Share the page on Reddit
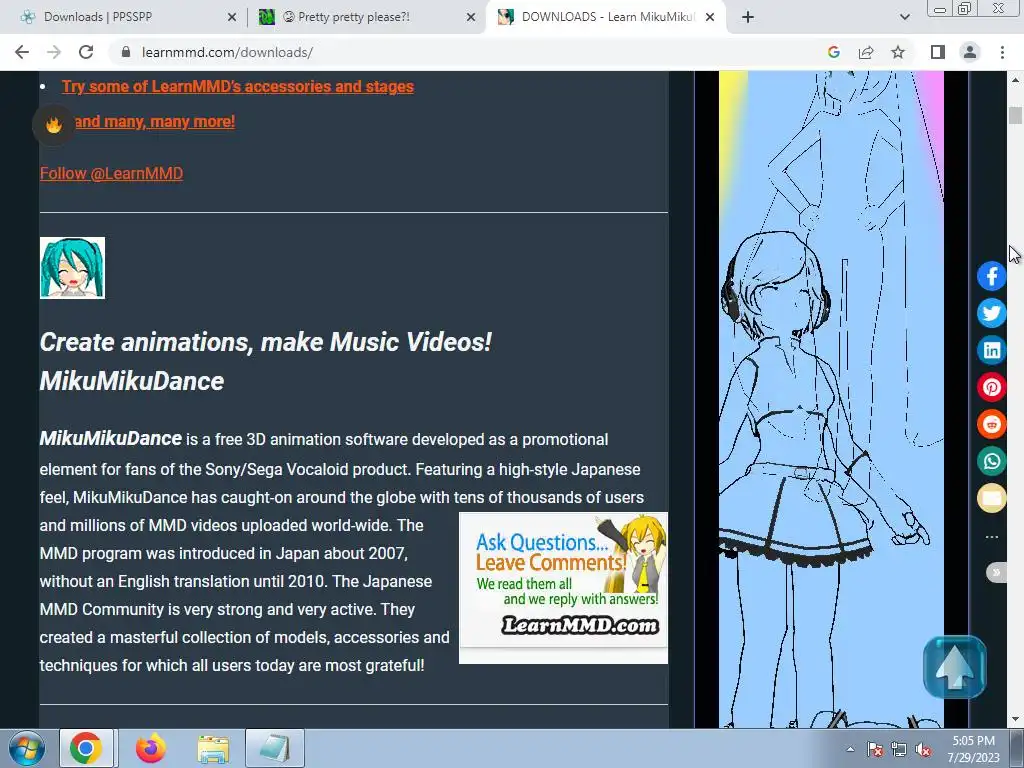This screenshot has height=768, width=1024. click(991, 424)
